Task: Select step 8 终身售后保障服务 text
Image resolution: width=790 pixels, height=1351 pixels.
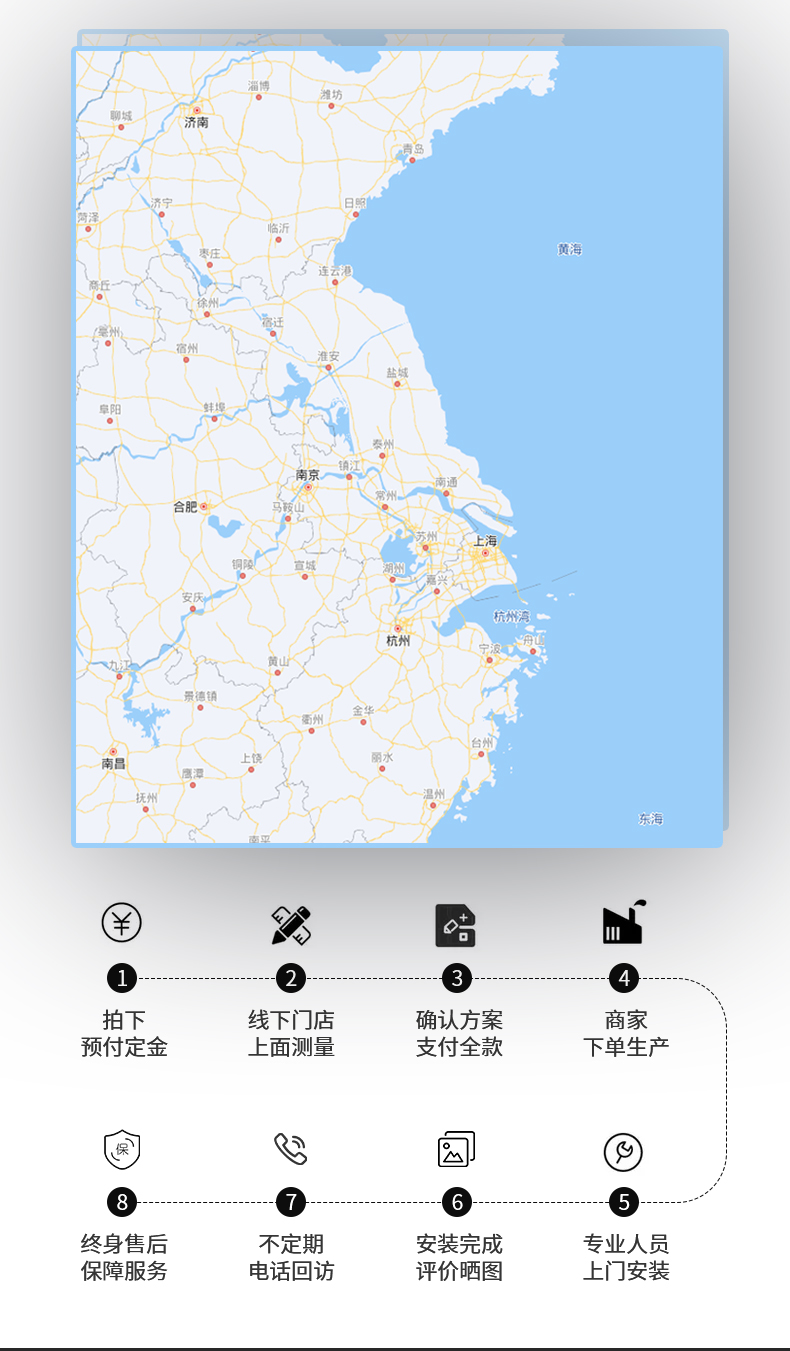Action: (124, 1257)
